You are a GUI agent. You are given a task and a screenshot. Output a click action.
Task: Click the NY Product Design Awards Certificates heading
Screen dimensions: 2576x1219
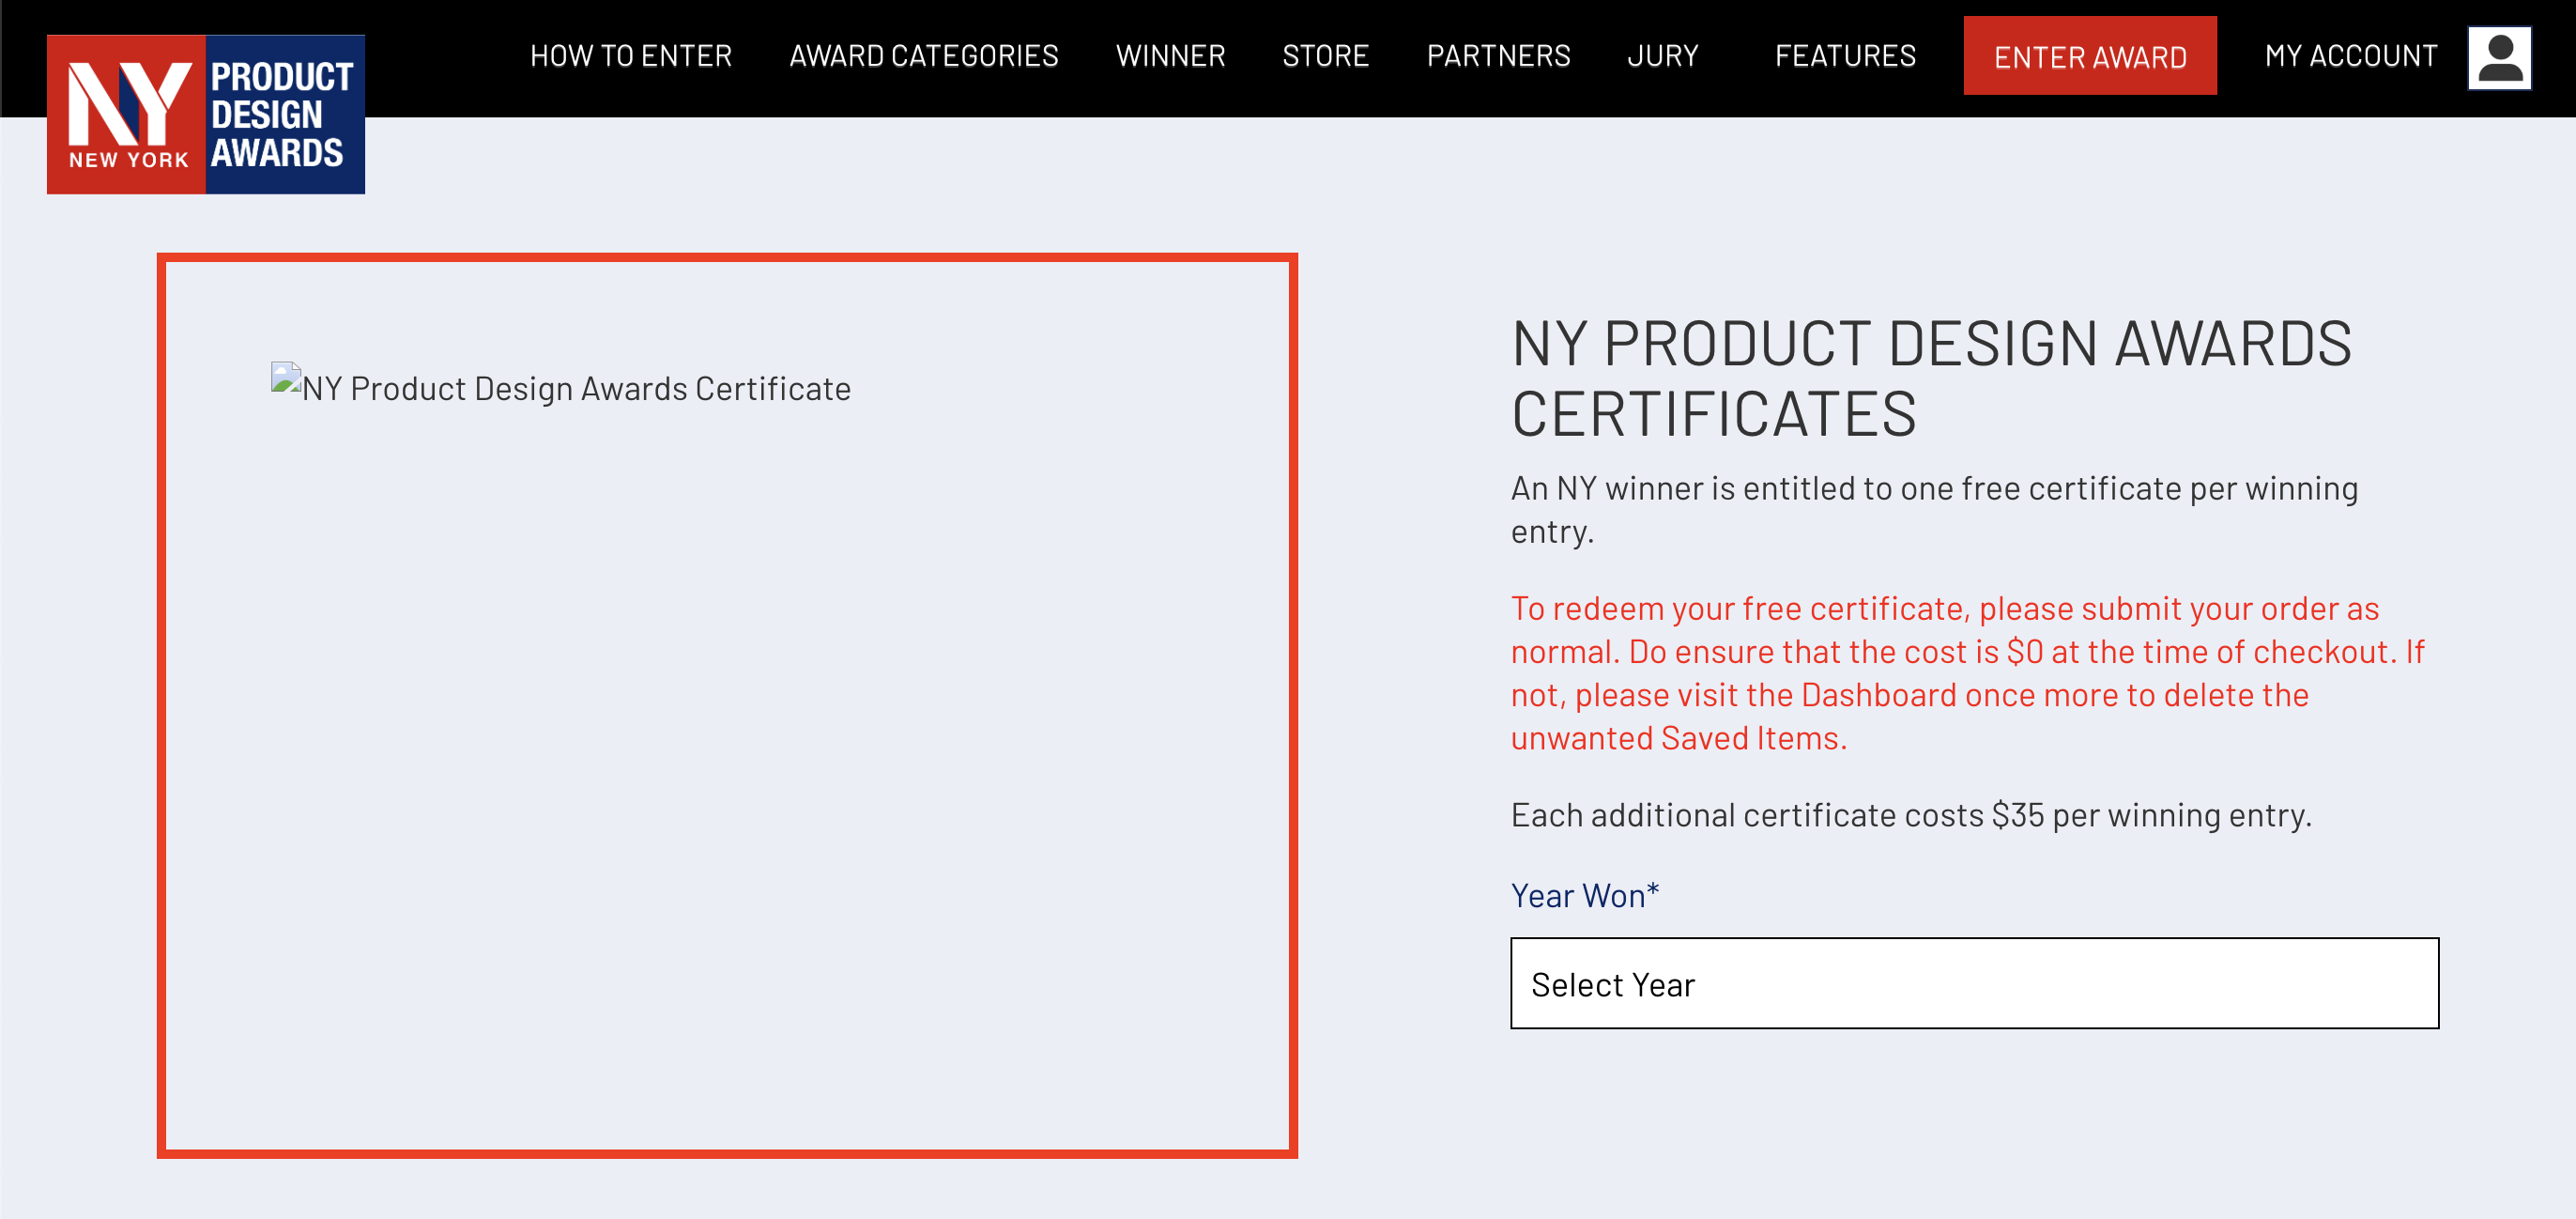click(x=1931, y=378)
